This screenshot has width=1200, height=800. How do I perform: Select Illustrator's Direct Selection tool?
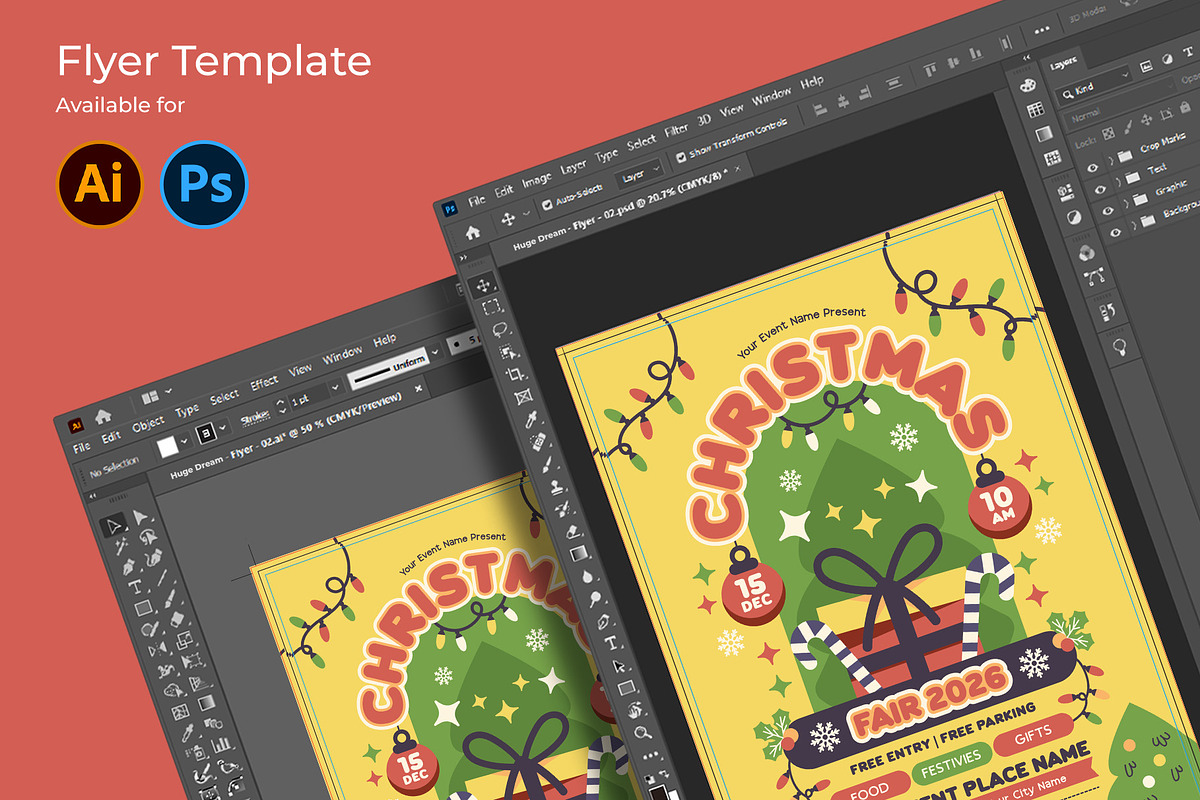(139, 518)
